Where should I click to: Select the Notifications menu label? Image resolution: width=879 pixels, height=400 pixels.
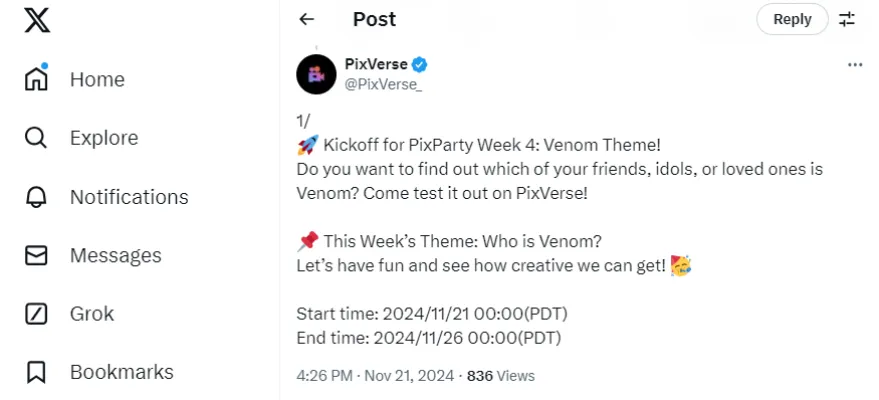click(129, 197)
